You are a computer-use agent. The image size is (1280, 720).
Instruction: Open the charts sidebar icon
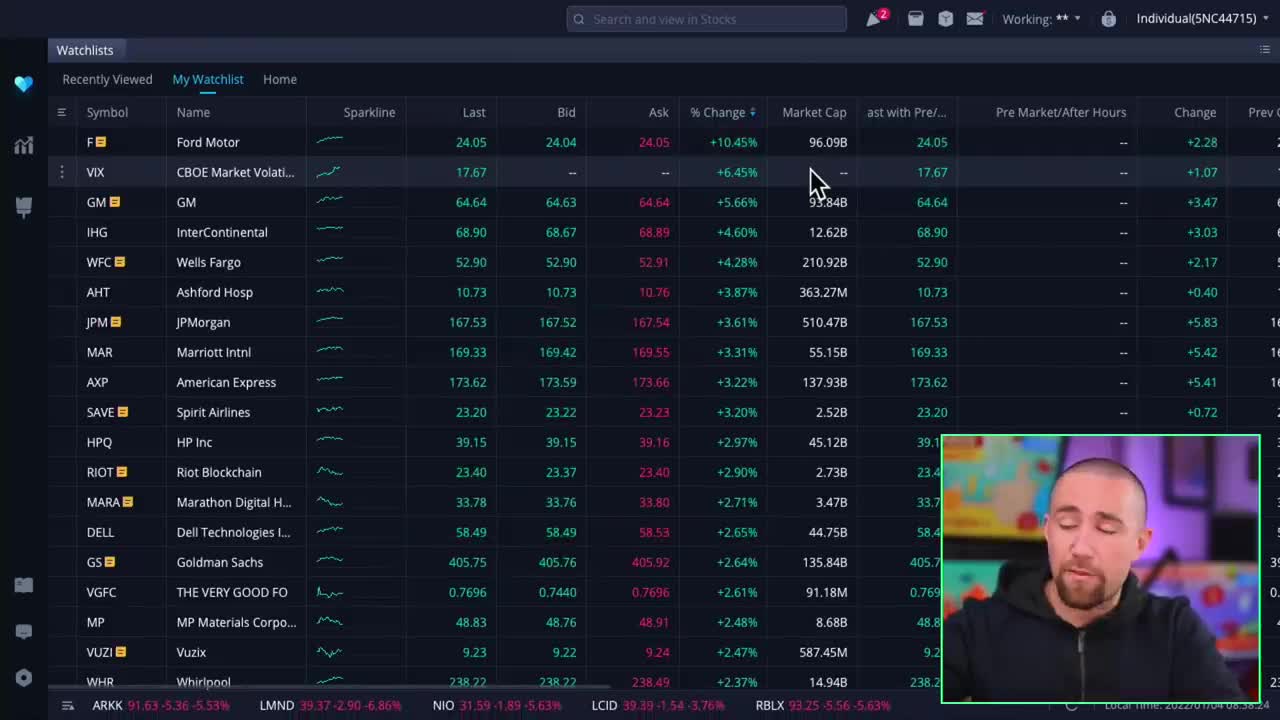coord(24,146)
